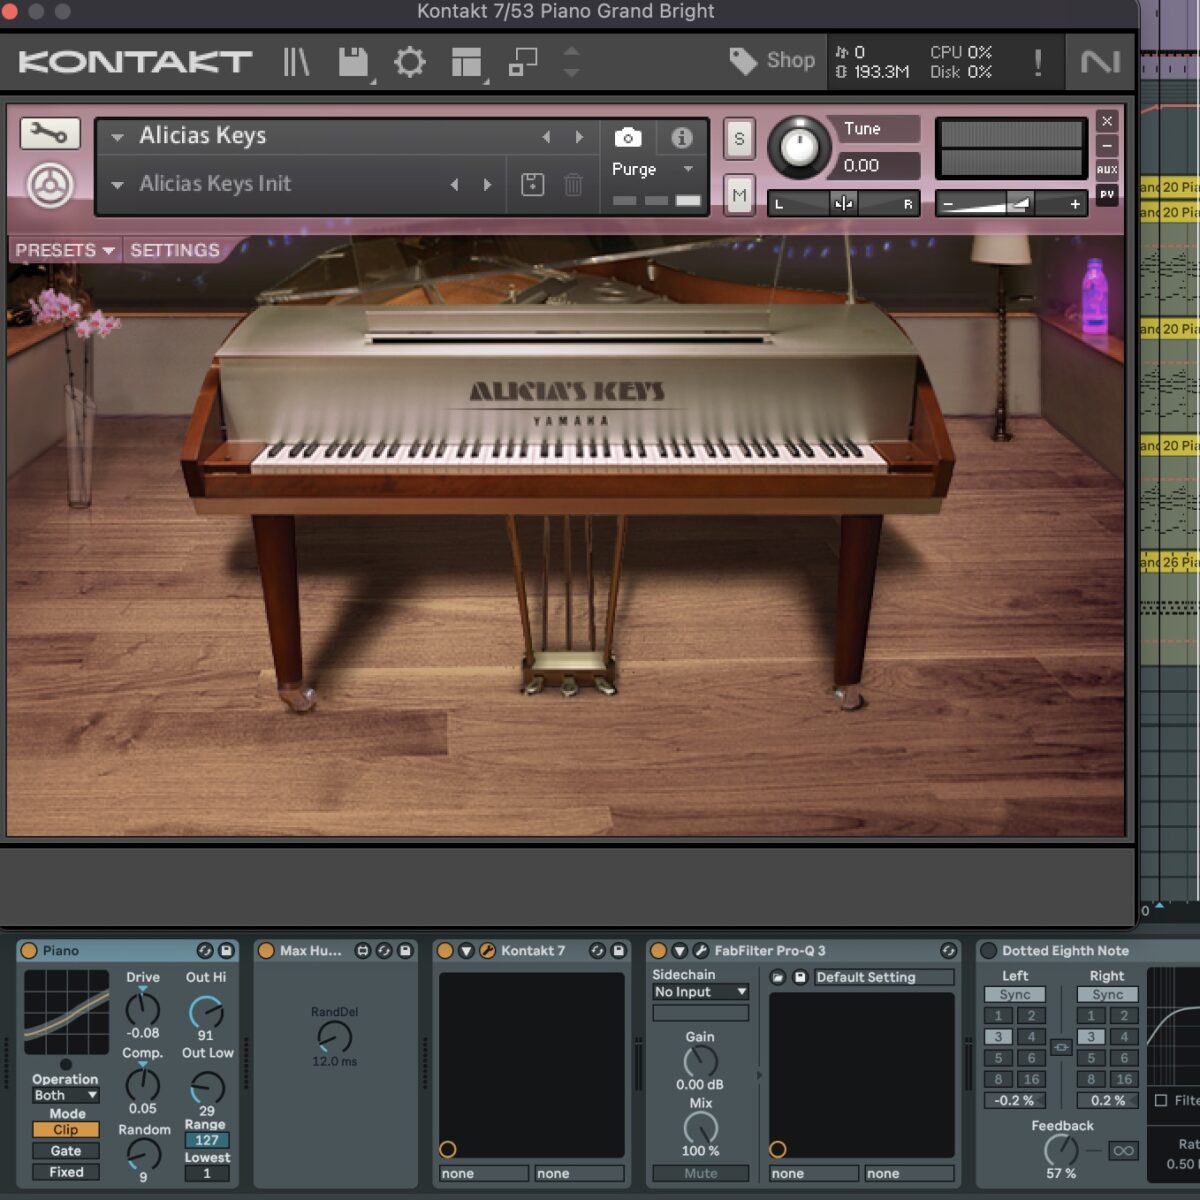
Task: Open the Kontakt library browser icon
Action: coord(296,62)
